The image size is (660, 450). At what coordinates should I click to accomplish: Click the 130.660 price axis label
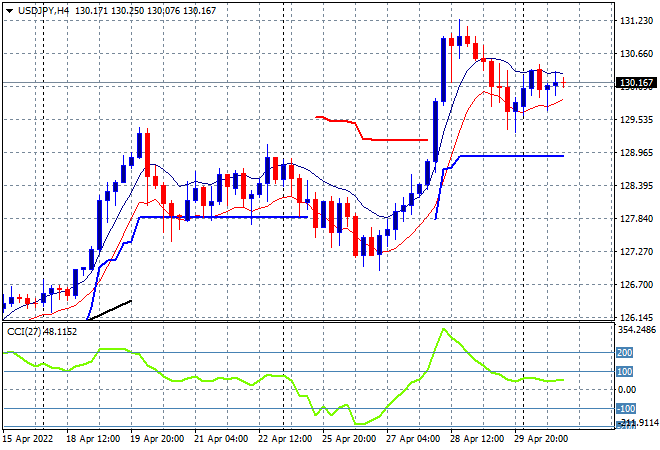[x=637, y=54]
